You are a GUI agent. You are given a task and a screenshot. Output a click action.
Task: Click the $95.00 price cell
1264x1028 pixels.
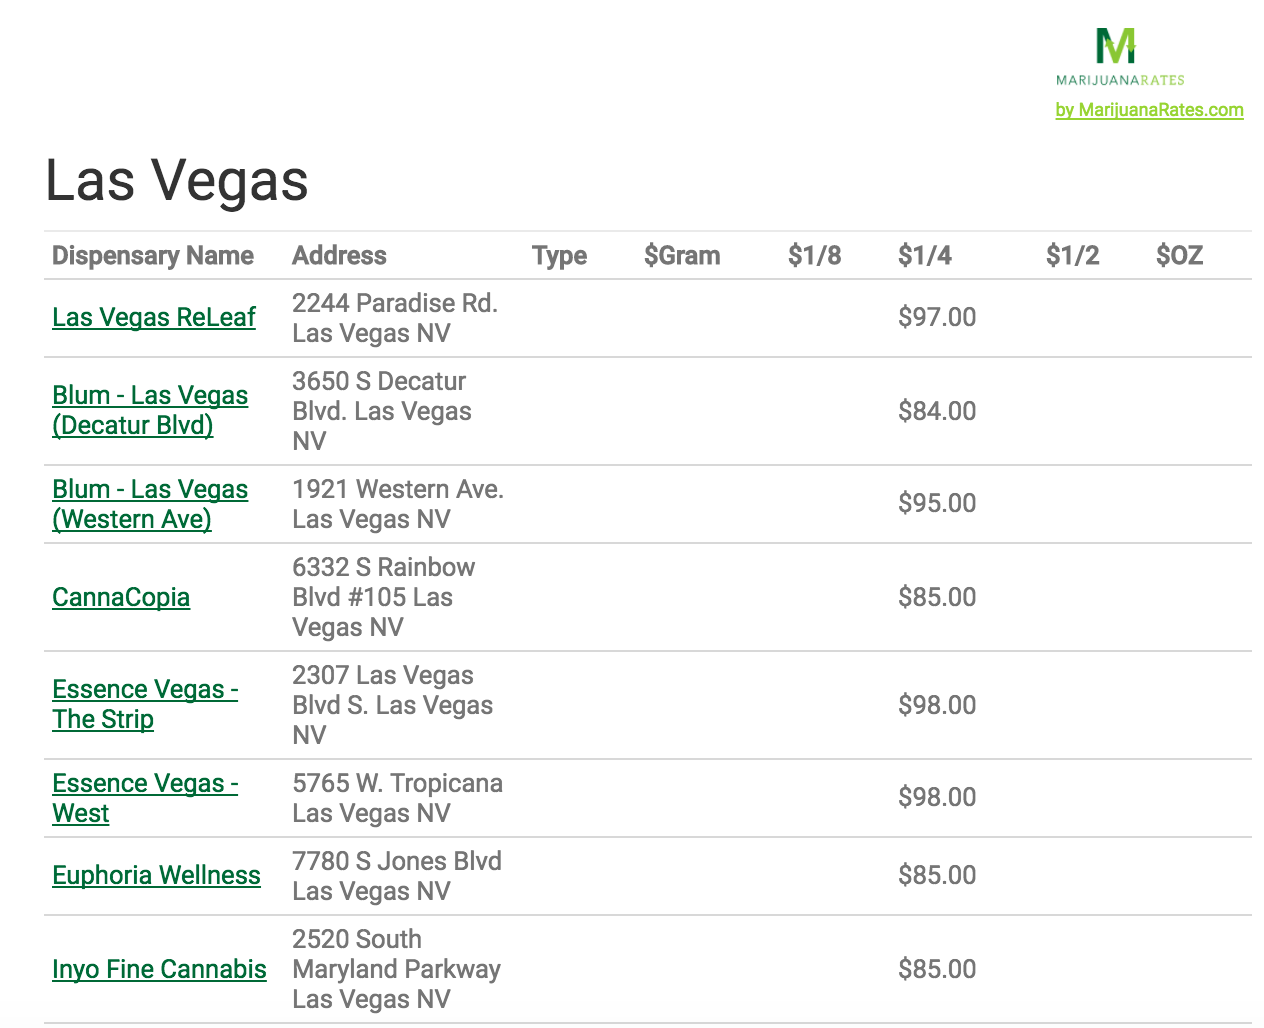click(937, 503)
